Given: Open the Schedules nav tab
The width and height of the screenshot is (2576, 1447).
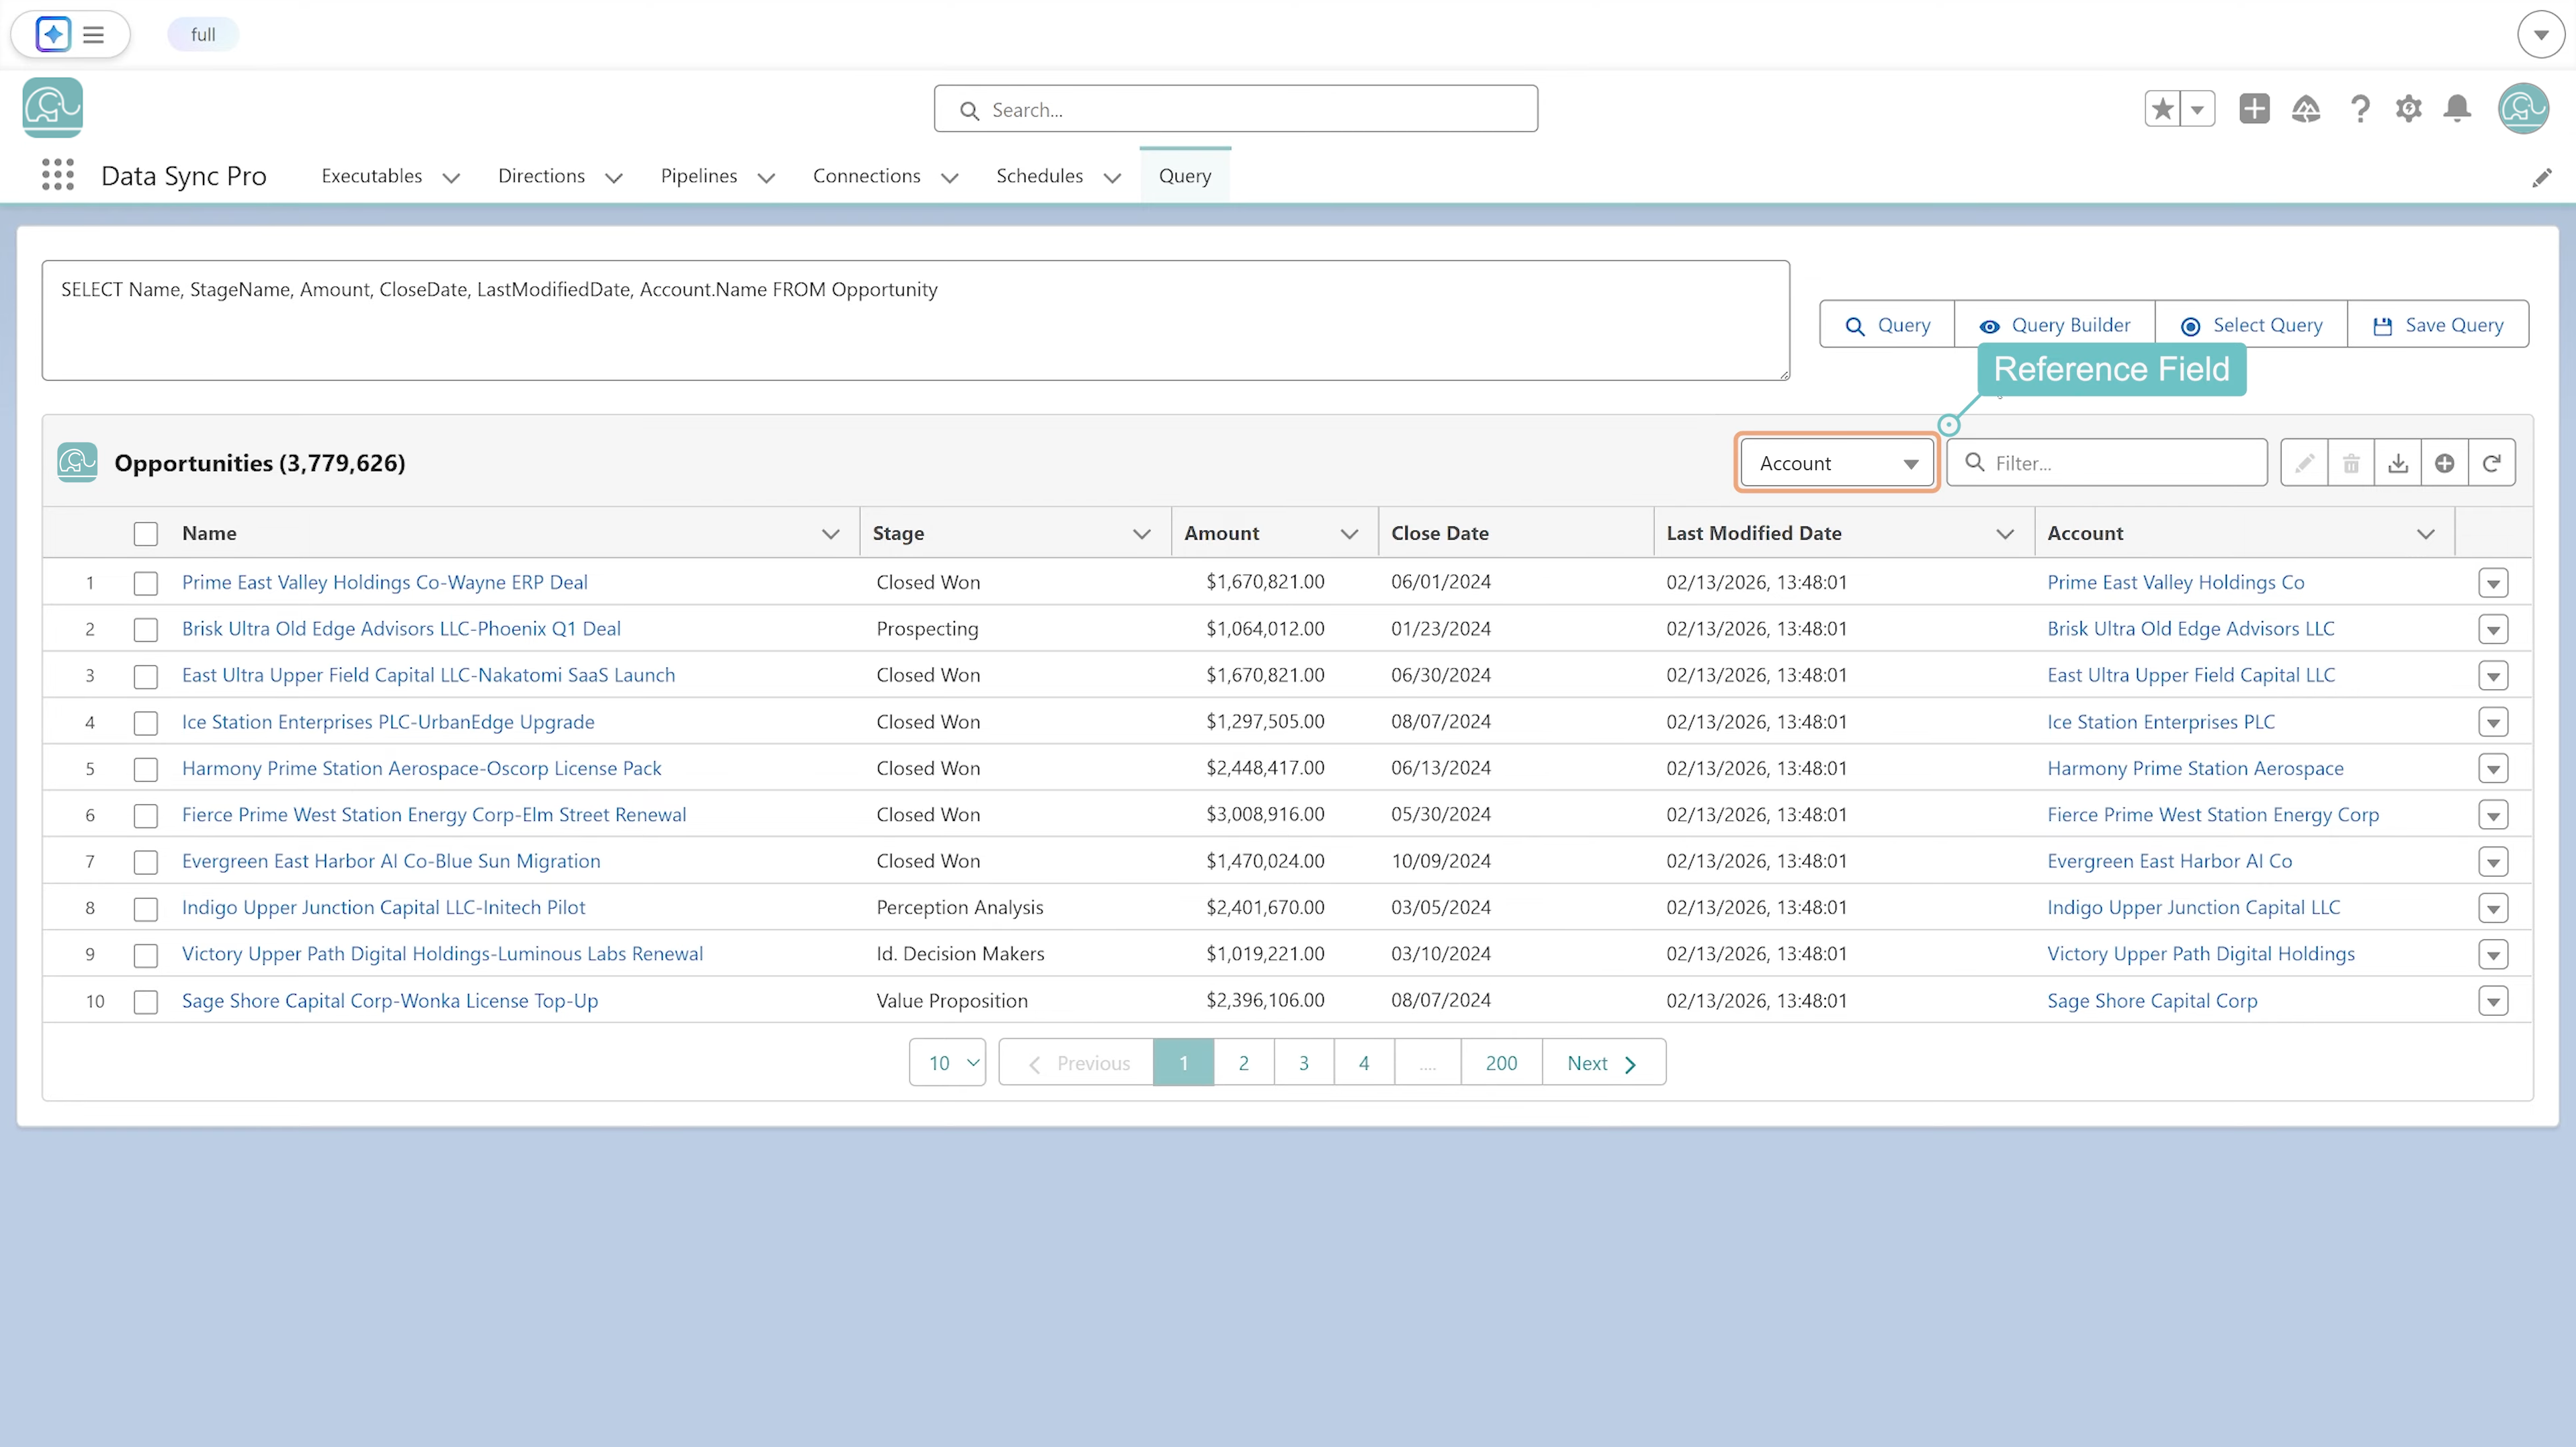Looking at the screenshot, I should pyautogui.click(x=1039, y=176).
